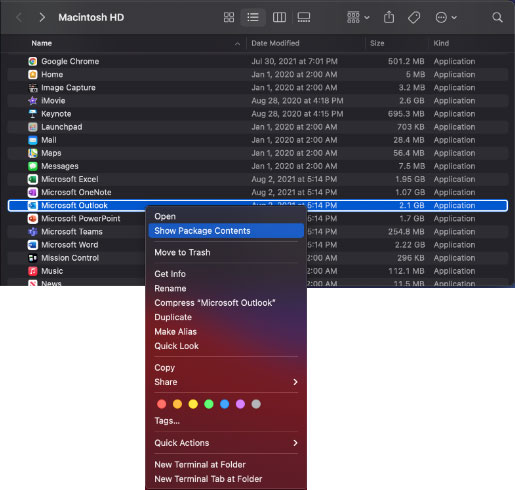The image size is (515, 490).
Task: Select the Messages app icon
Action: click(33, 166)
